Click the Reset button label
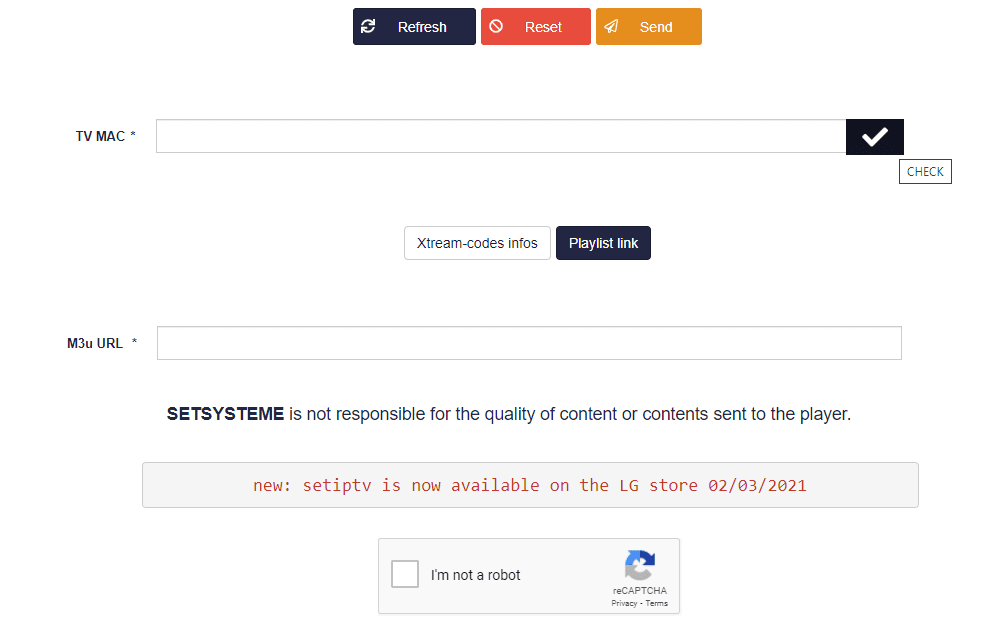998x637 pixels. (543, 27)
